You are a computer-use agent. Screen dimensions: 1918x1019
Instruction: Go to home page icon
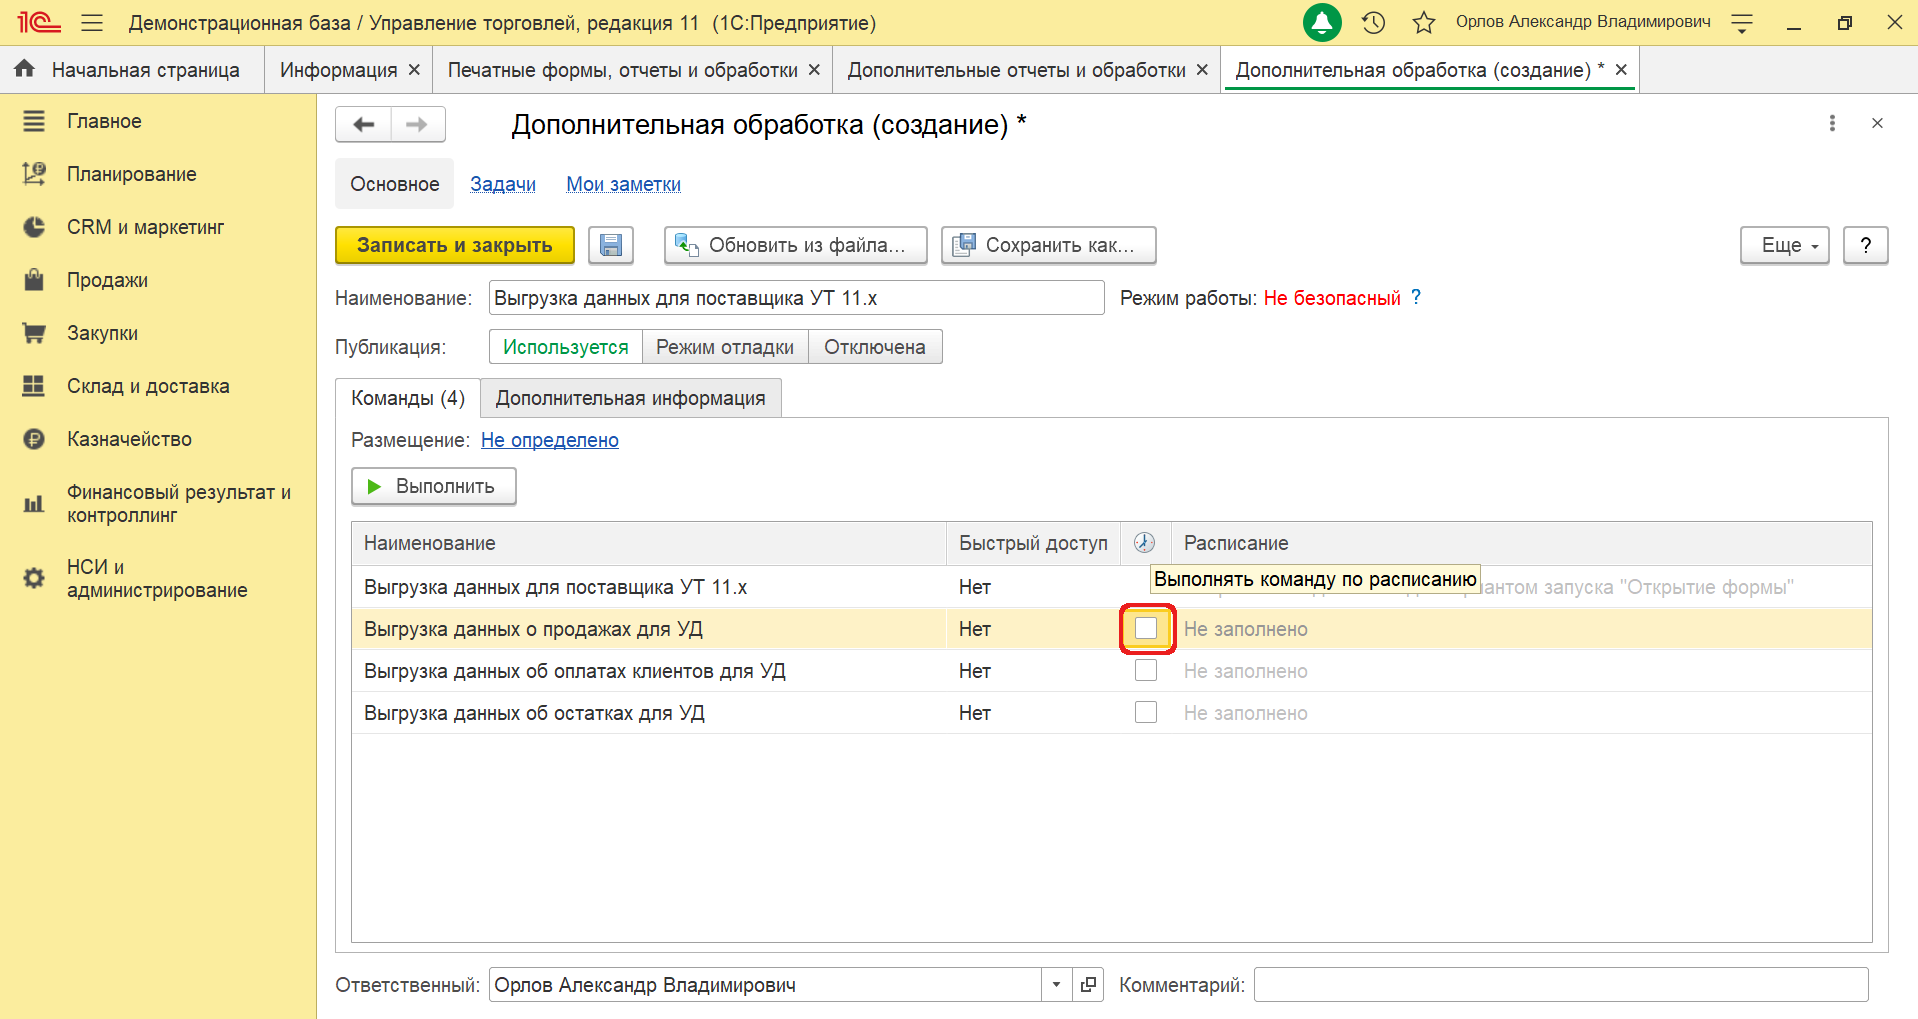pyautogui.click(x=25, y=68)
